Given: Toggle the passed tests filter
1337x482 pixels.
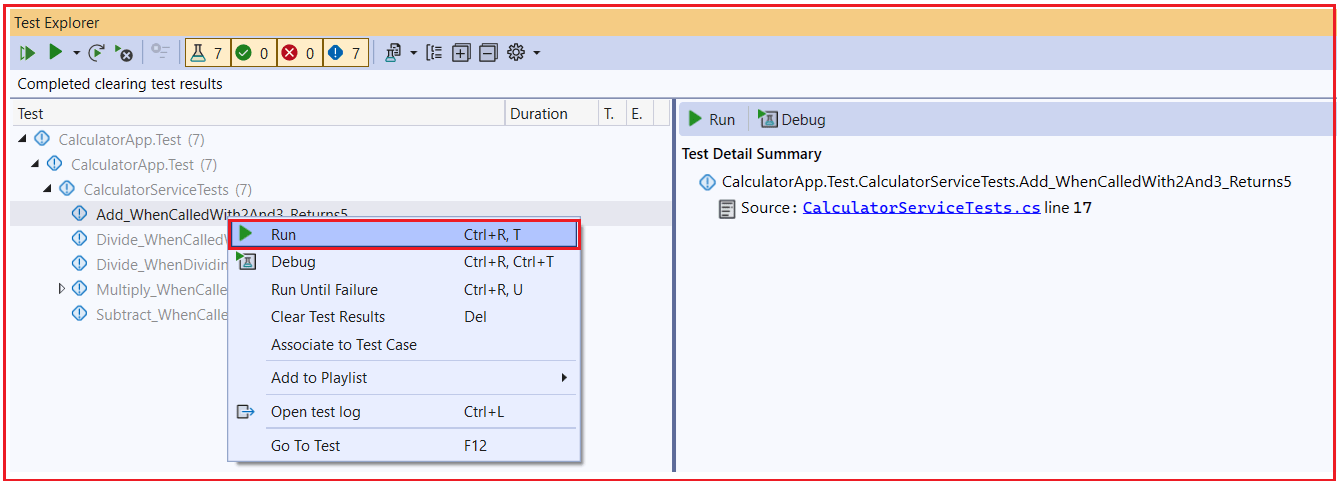Looking at the screenshot, I should (252, 53).
